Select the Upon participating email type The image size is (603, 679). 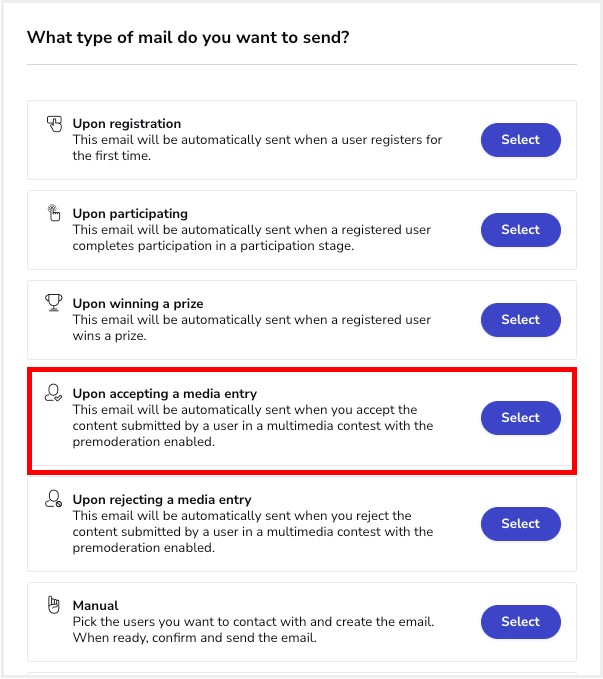[x=521, y=230]
